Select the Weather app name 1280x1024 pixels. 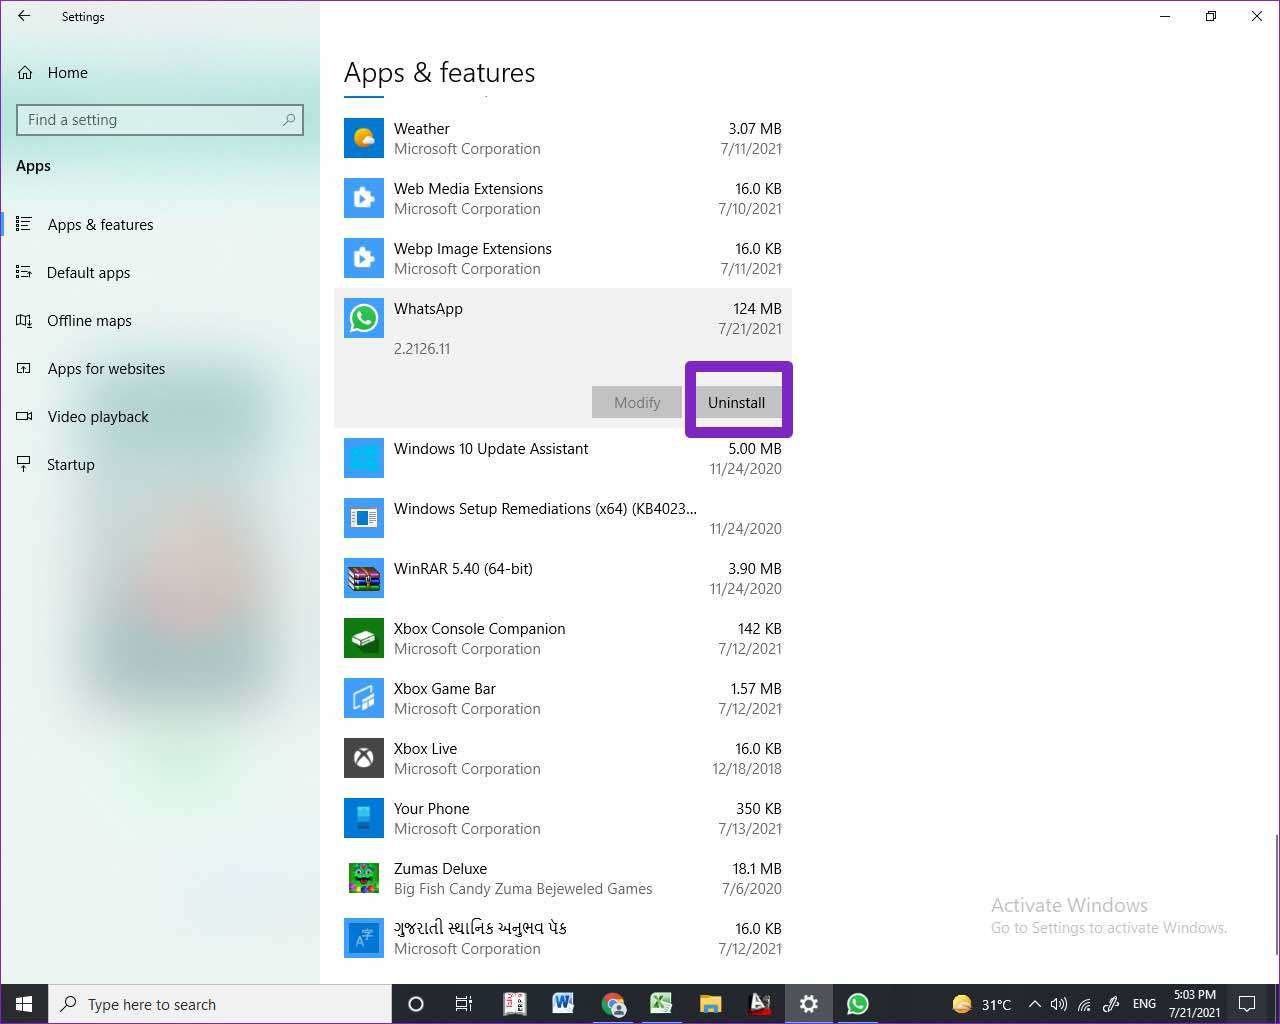(x=421, y=128)
